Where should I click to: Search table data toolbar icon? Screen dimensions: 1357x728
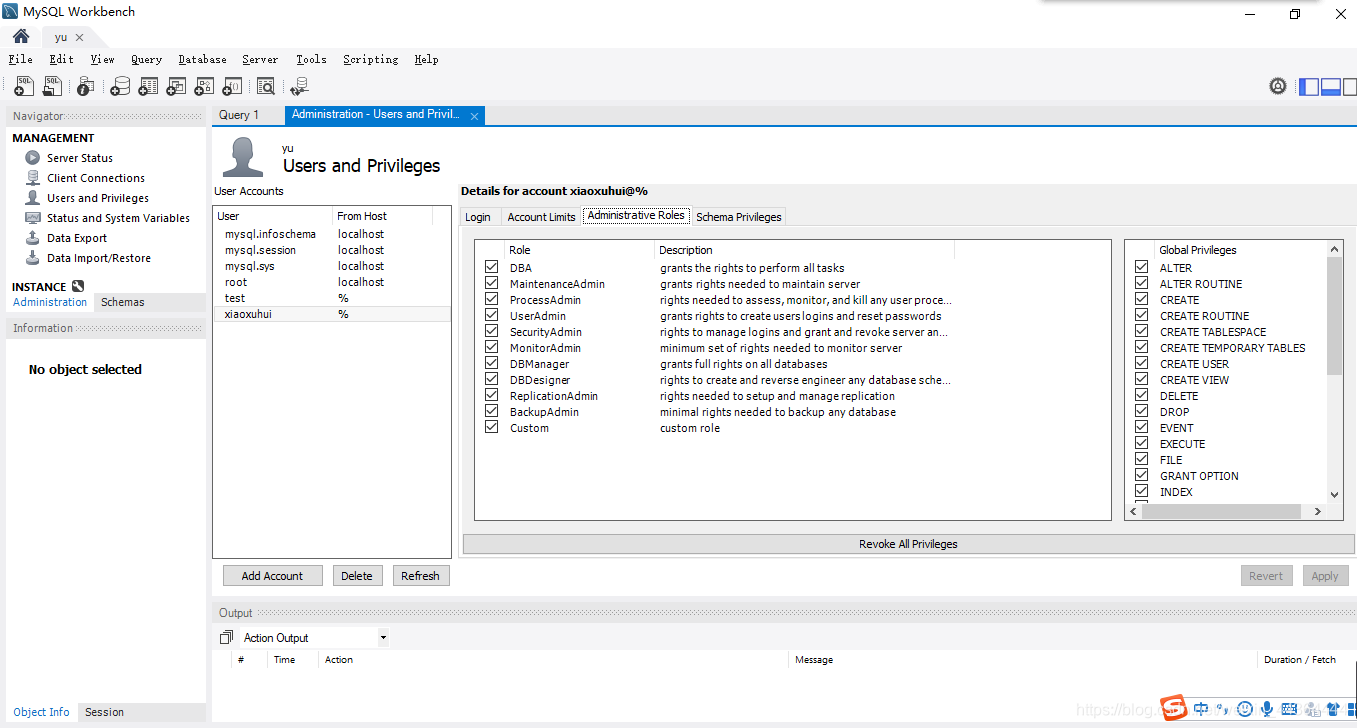[265, 87]
